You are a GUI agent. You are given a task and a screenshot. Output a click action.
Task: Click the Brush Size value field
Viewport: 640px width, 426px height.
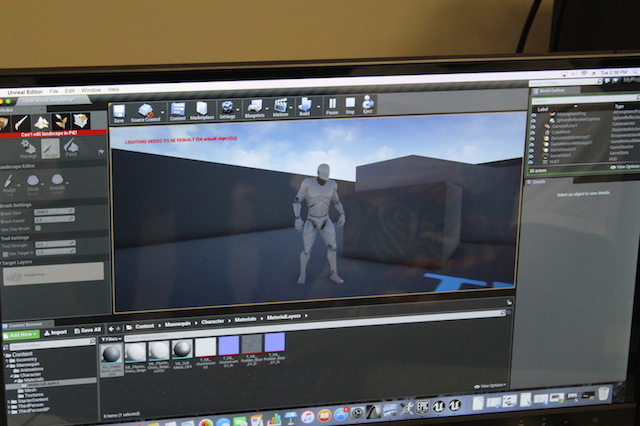pos(54,211)
